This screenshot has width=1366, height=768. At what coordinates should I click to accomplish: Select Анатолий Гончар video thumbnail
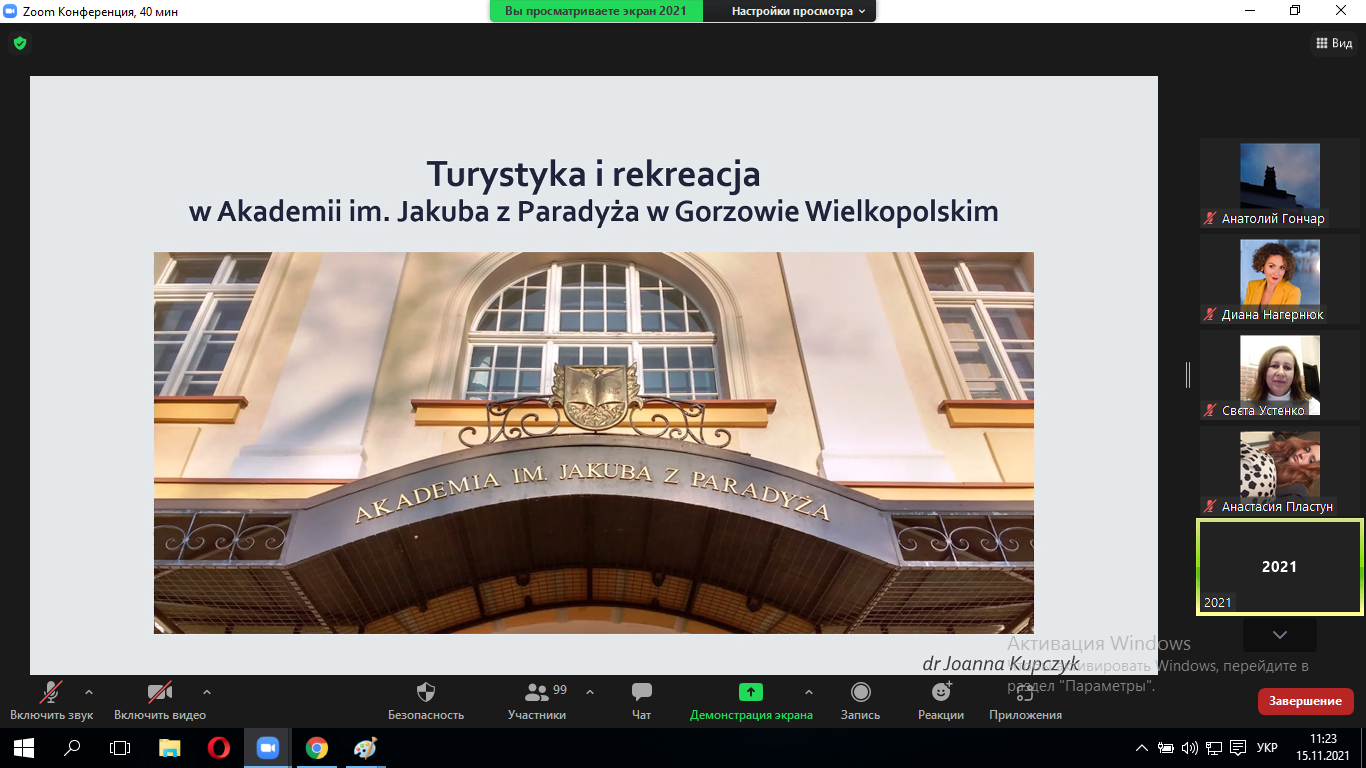click(x=1280, y=183)
